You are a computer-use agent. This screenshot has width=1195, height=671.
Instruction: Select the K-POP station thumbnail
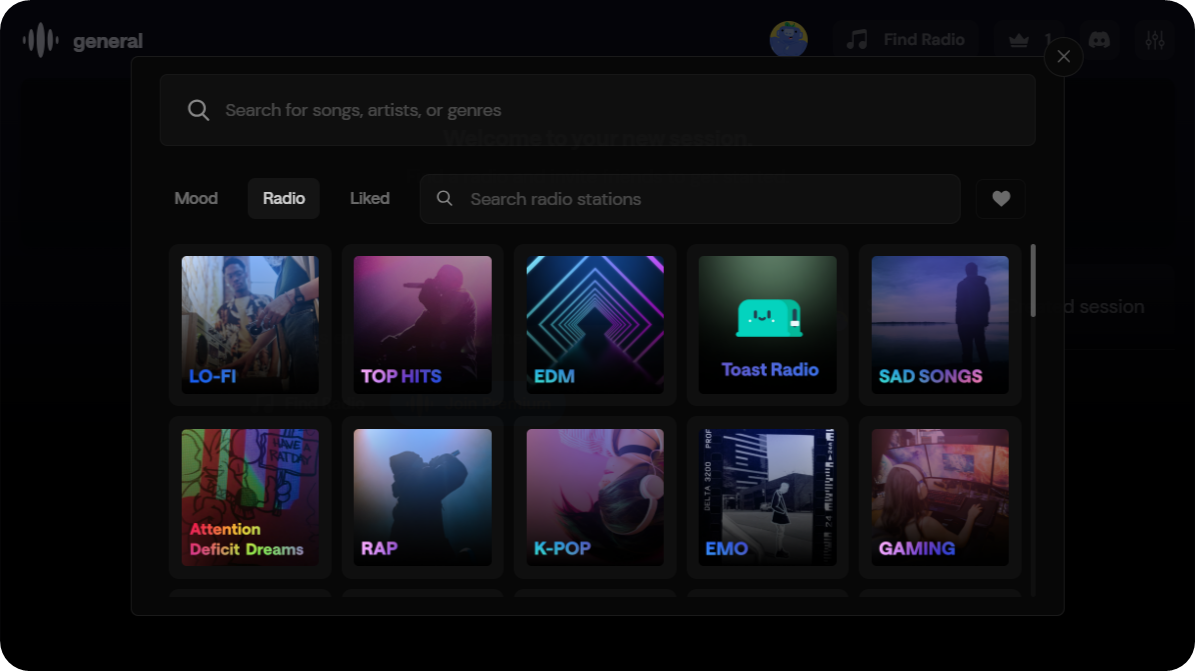coord(594,495)
